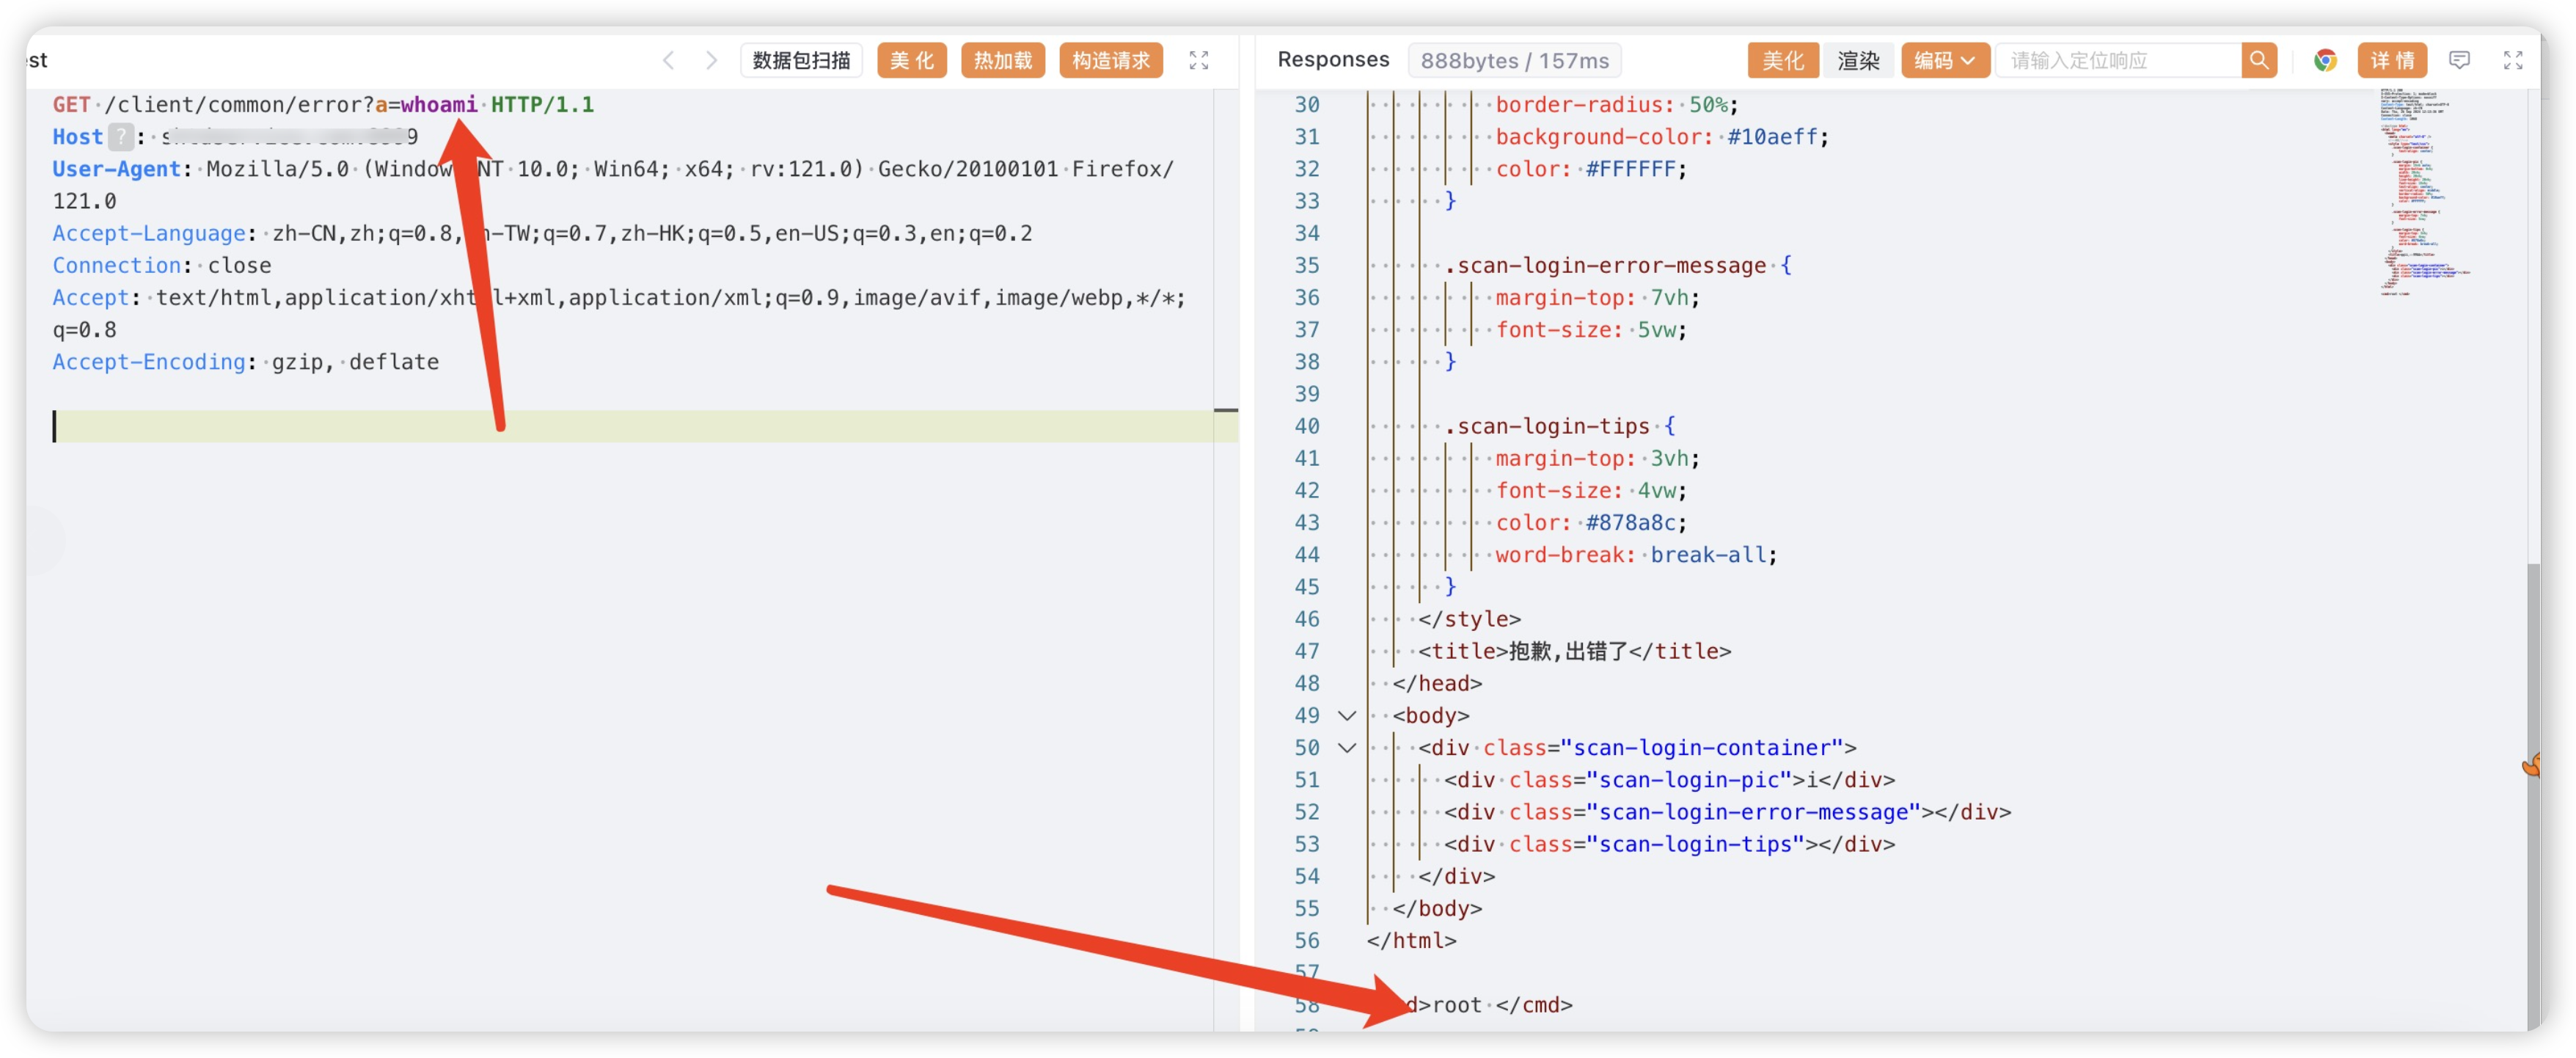Click the 构造请求 button

tap(1110, 59)
